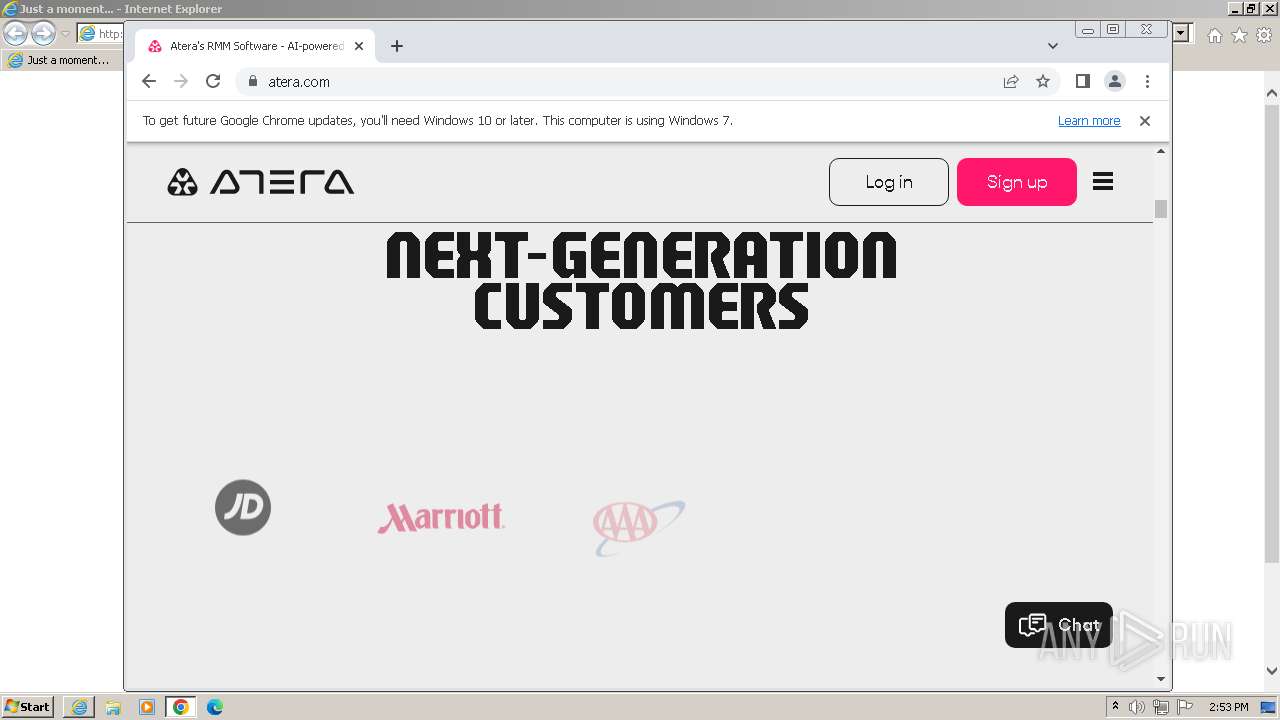Select the IE 'Just a moment...' tab

[62, 60]
